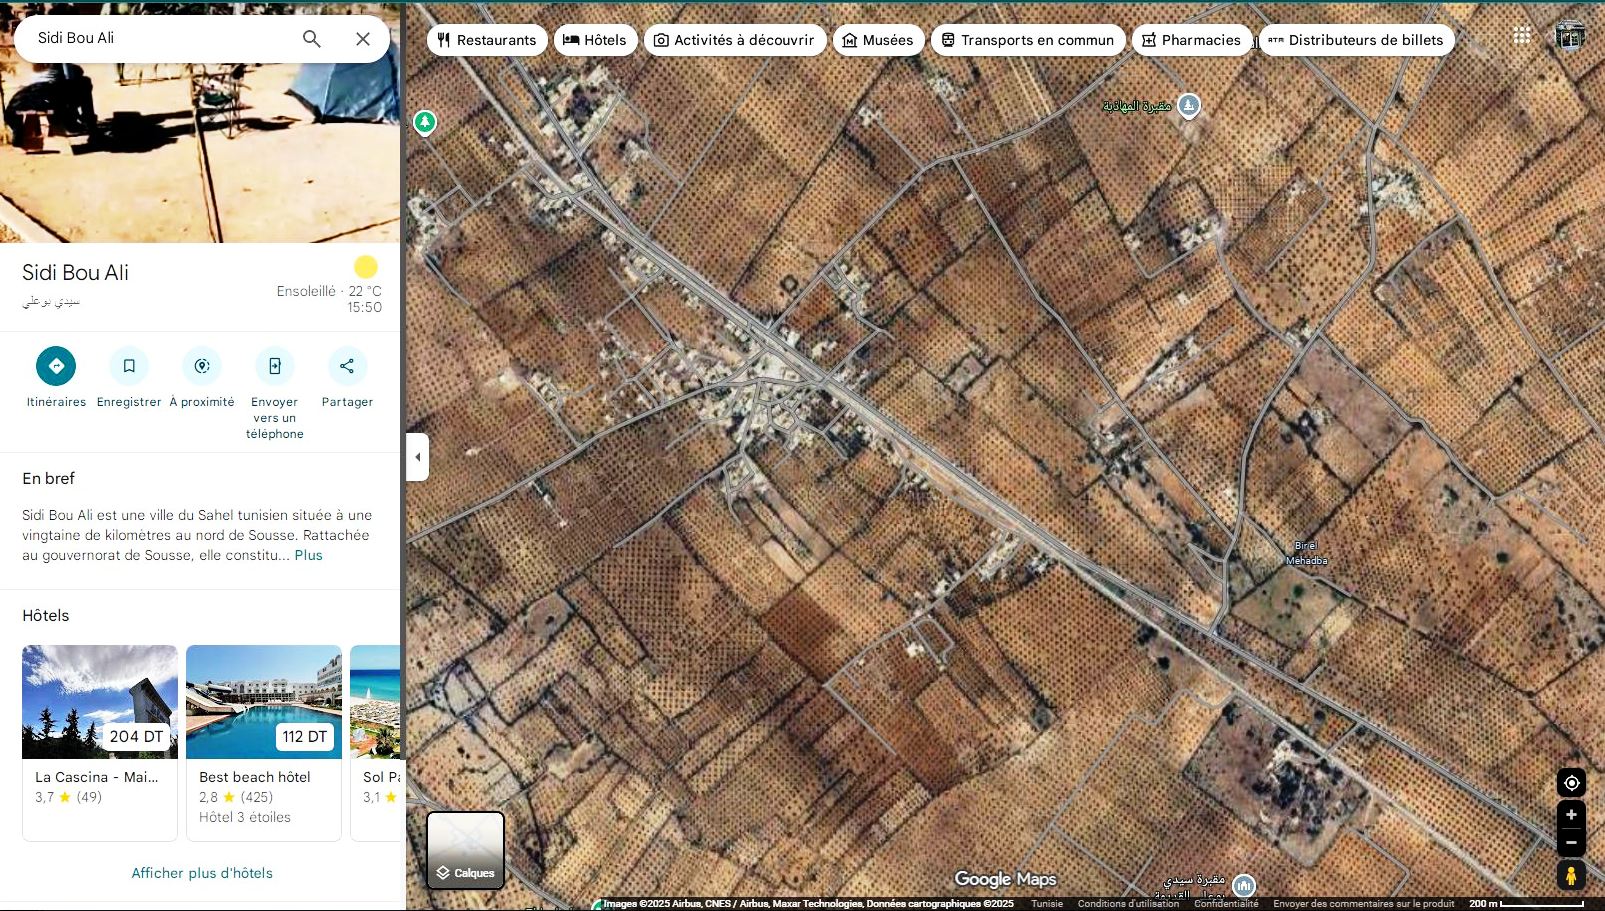Zoom in on the map
The height and width of the screenshot is (911, 1605).
pyautogui.click(x=1571, y=815)
